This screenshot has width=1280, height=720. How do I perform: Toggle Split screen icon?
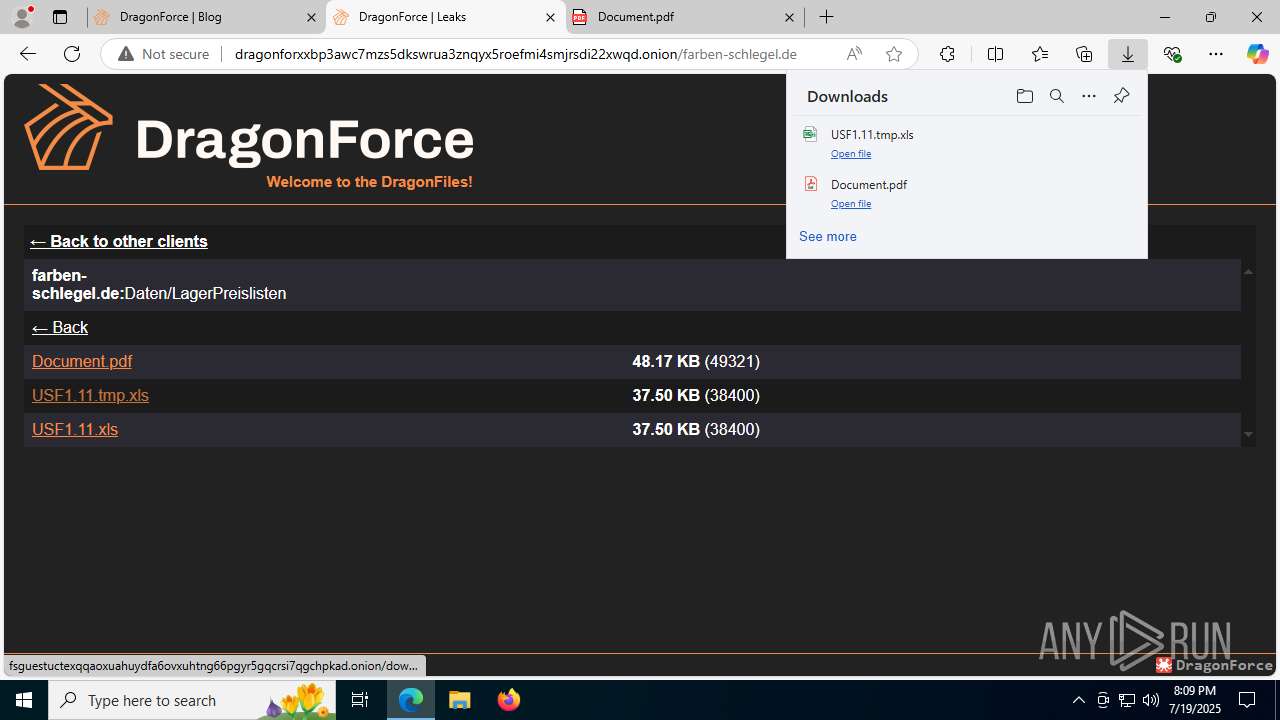point(995,54)
